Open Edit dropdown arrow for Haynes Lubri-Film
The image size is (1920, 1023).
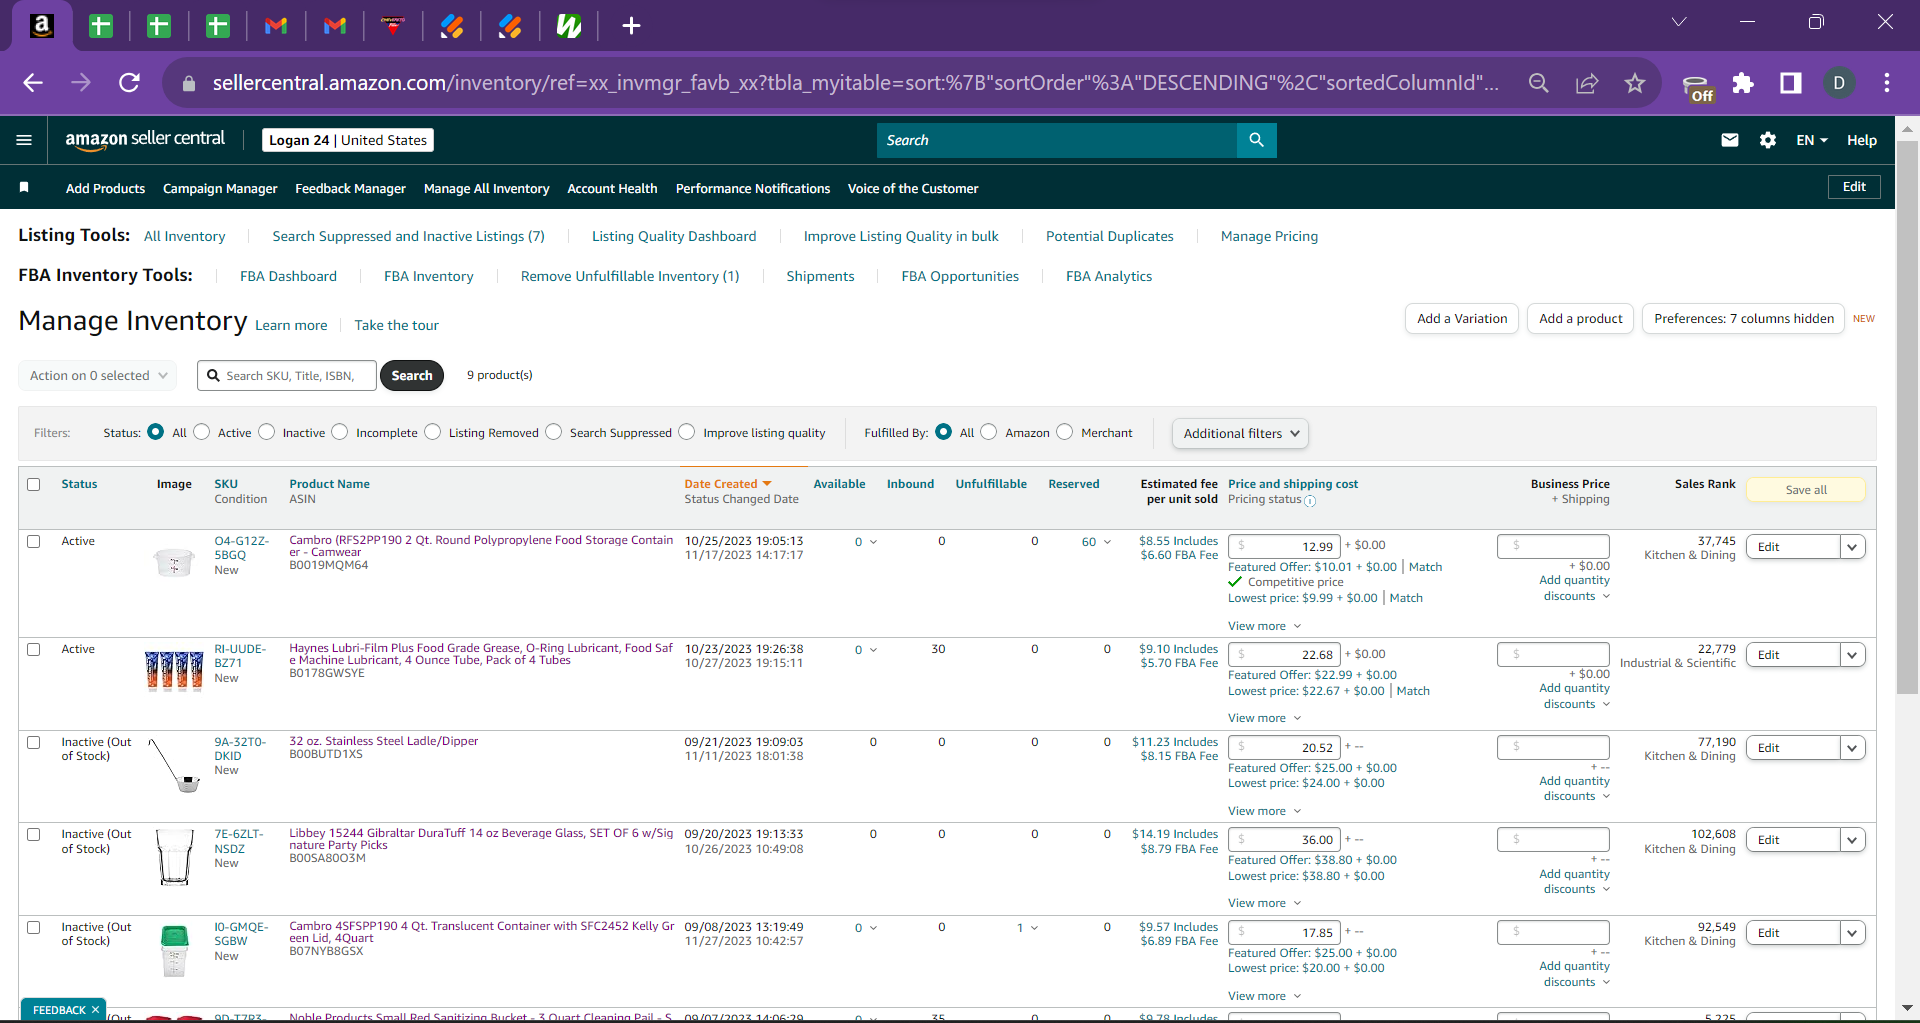point(1852,655)
